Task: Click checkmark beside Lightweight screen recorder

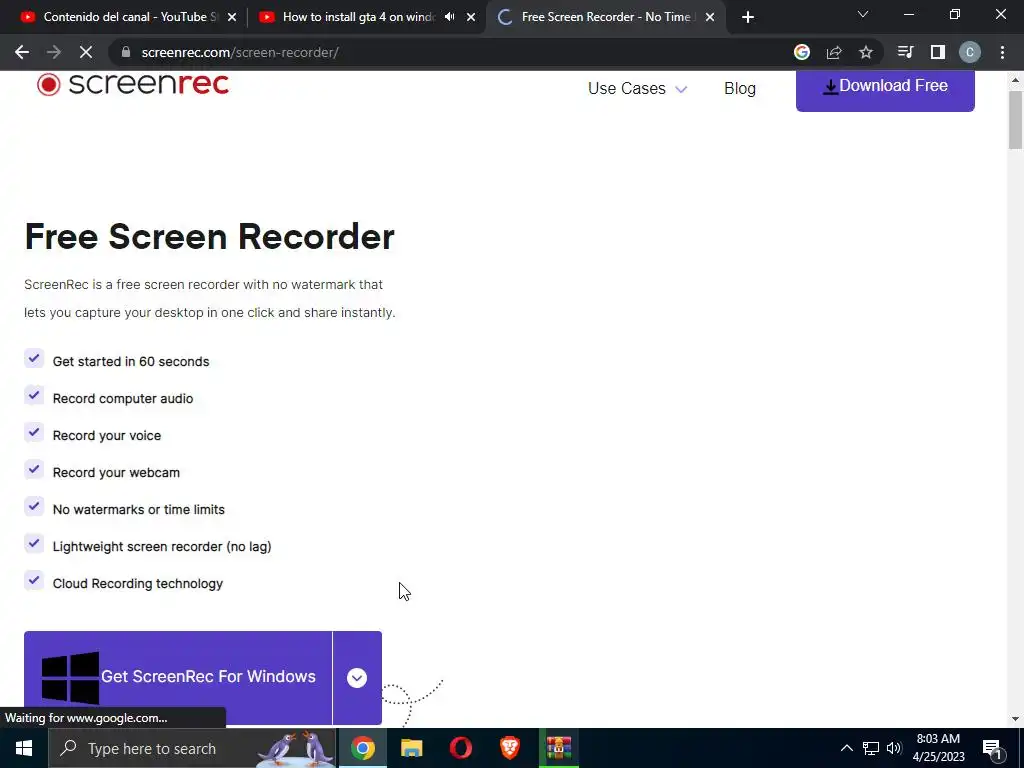Action: click(34, 543)
